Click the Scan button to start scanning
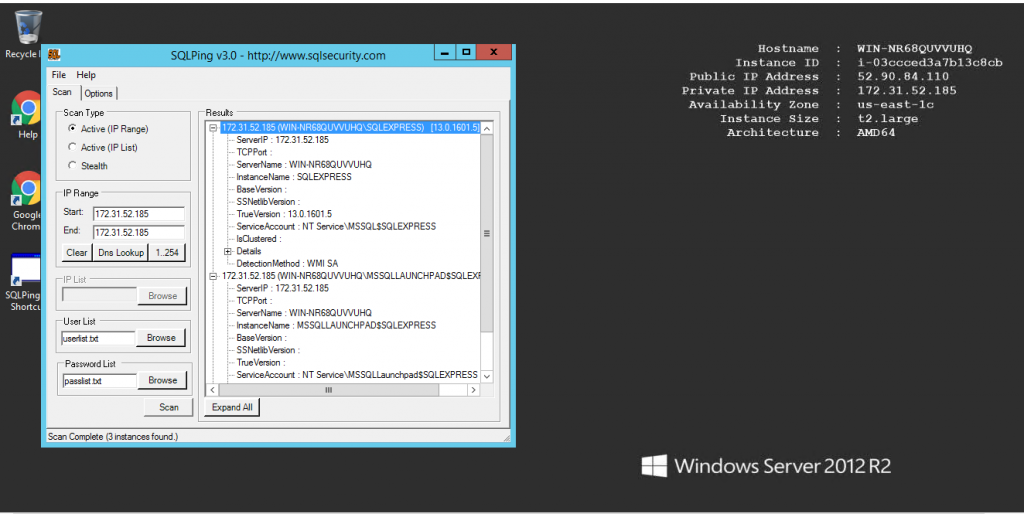This screenshot has height=514, width=1024. click(x=168, y=407)
